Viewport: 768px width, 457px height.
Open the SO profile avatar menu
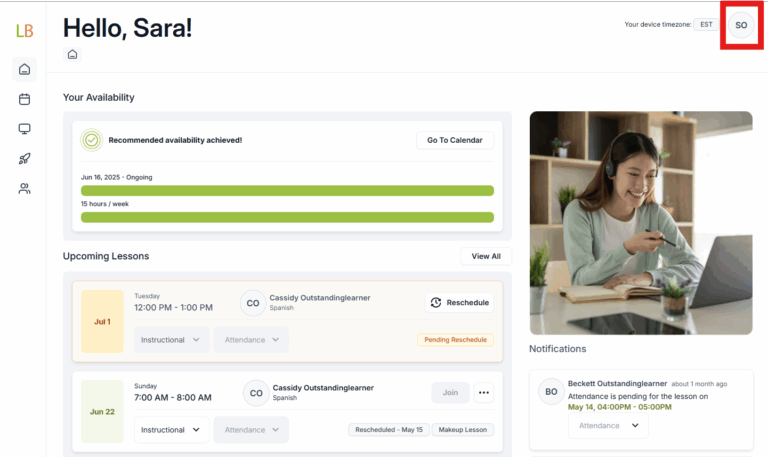click(x=741, y=25)
